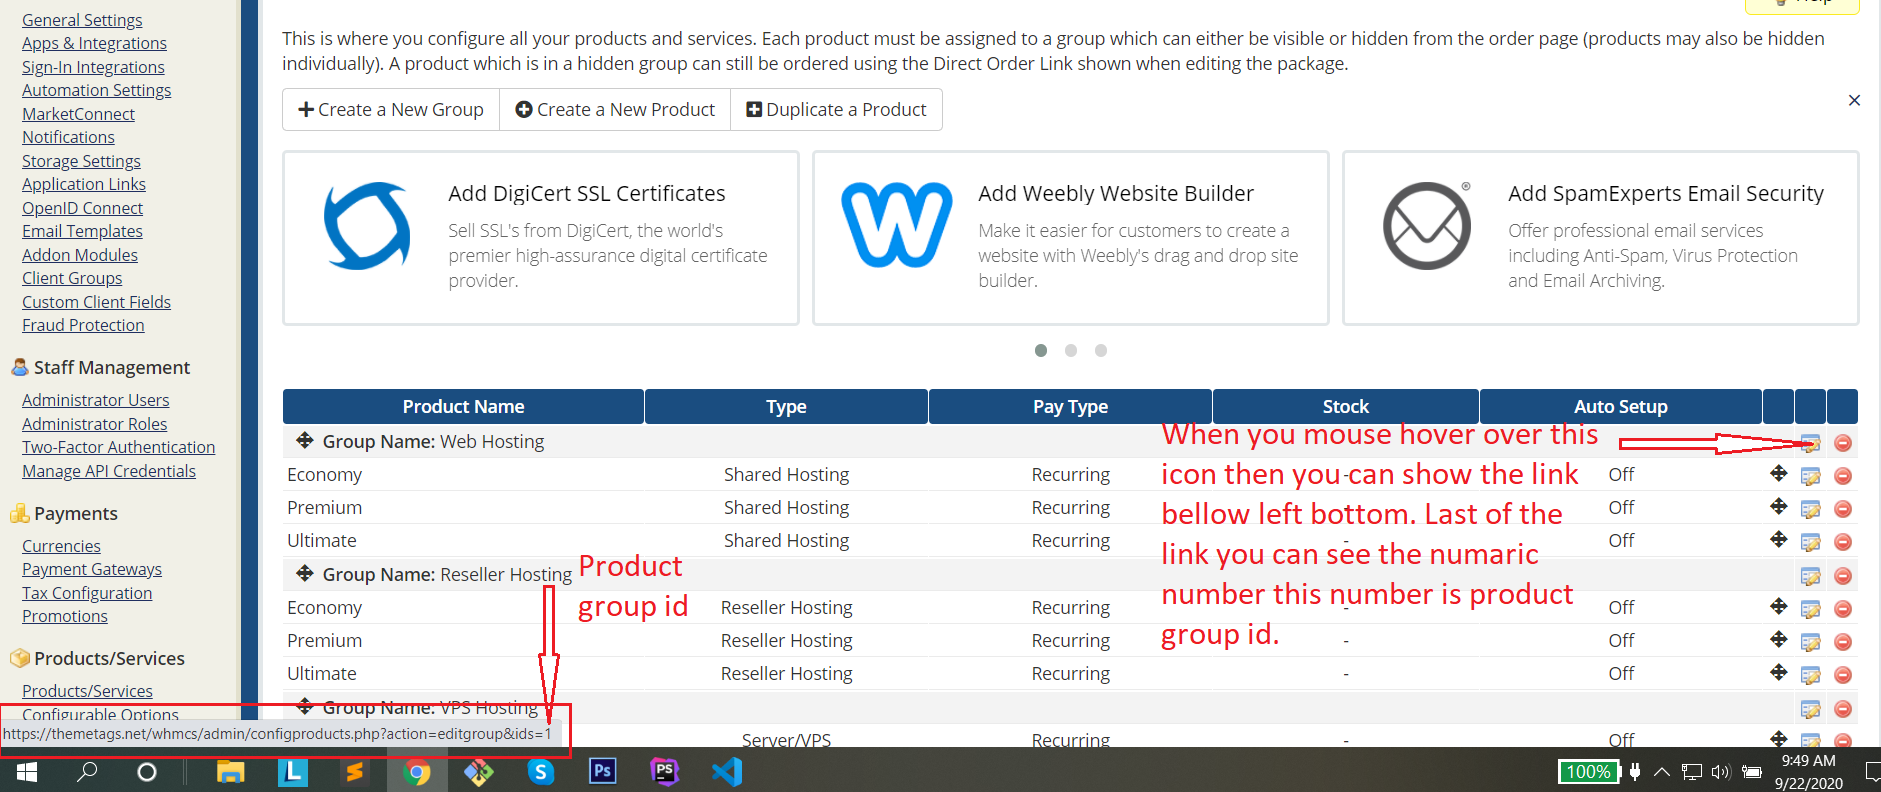Image resolution: width=1881 pixels, height=792 pixels.
Task: Click move handle for Ultimate Shared Hosting
Action: (1778, 540)
